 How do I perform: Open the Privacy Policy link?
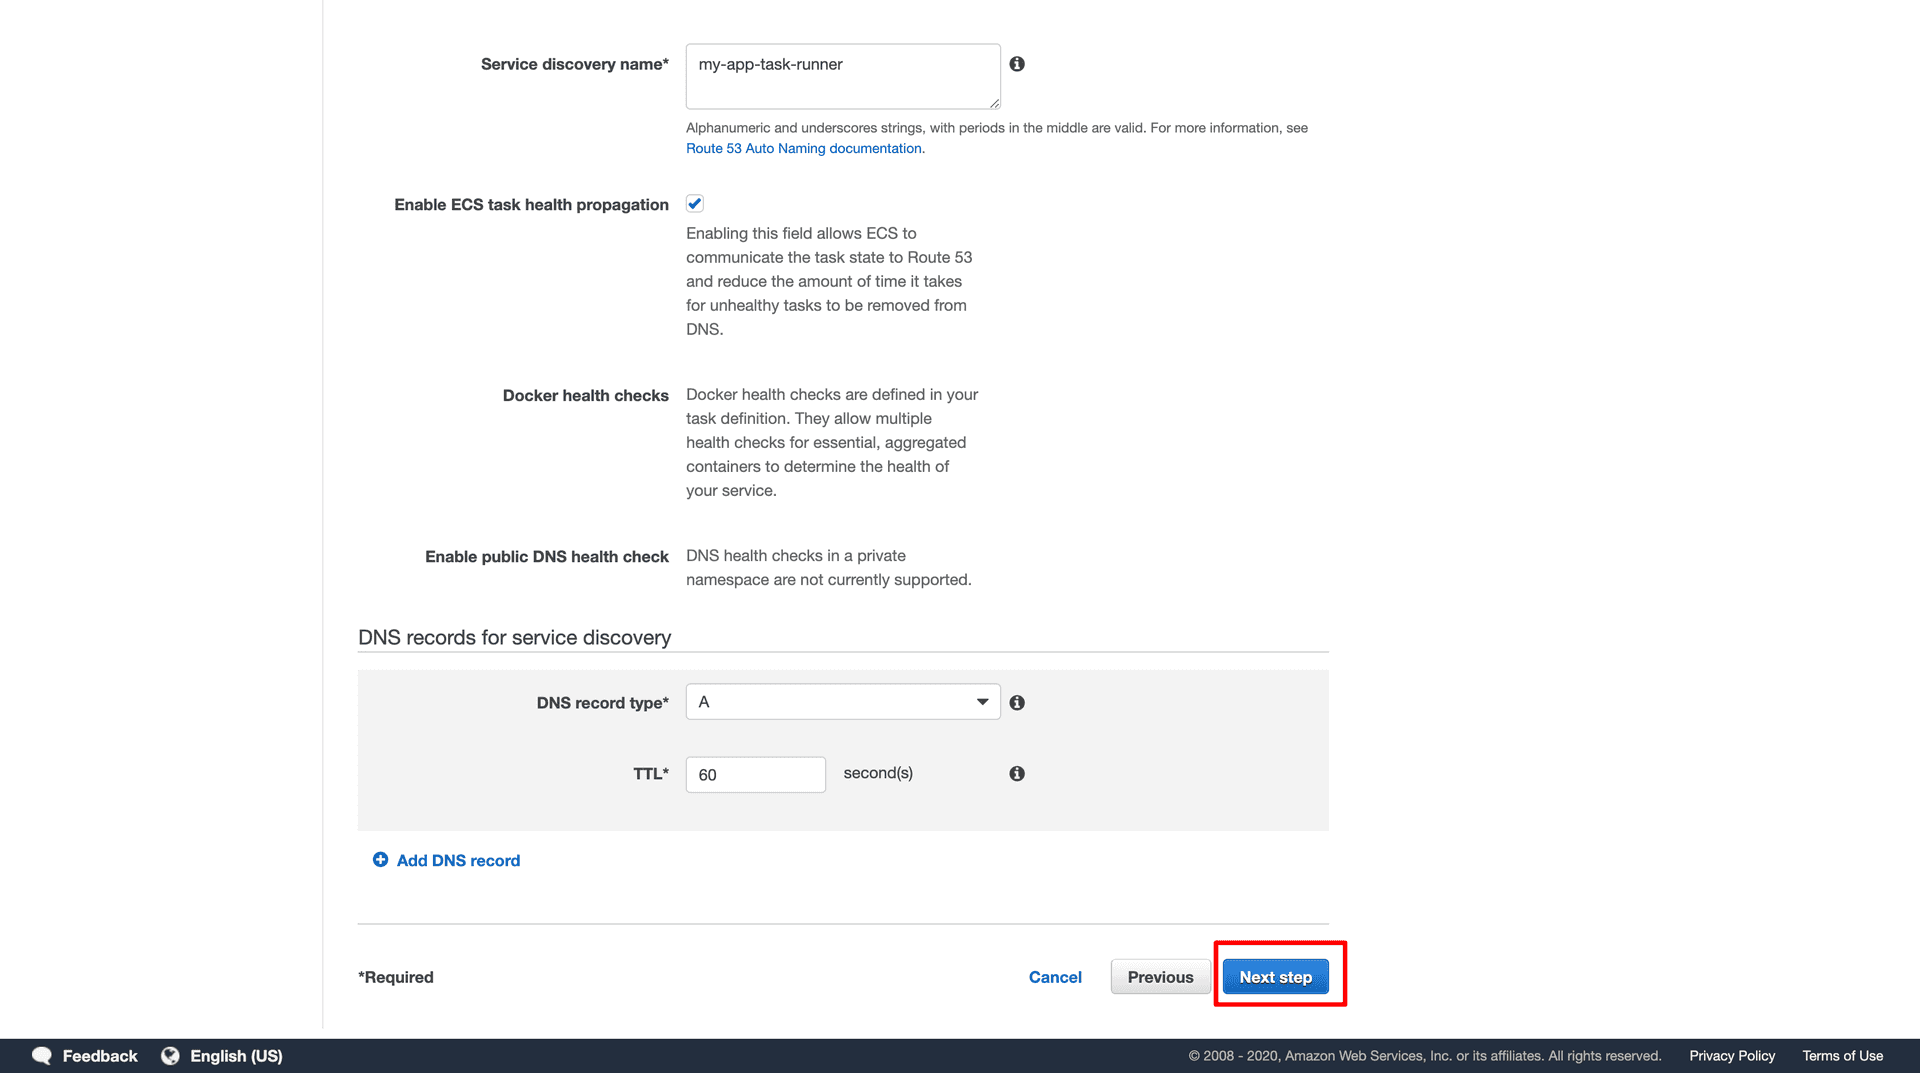click(x=1732, y=1056)
